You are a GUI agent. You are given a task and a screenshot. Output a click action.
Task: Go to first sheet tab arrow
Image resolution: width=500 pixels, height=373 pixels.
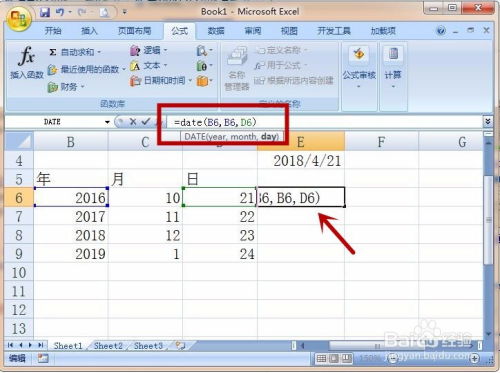pos(10,345)
